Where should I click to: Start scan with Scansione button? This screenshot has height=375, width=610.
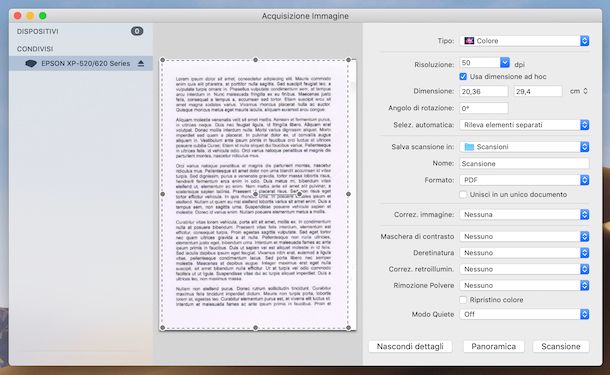(561, 347)
